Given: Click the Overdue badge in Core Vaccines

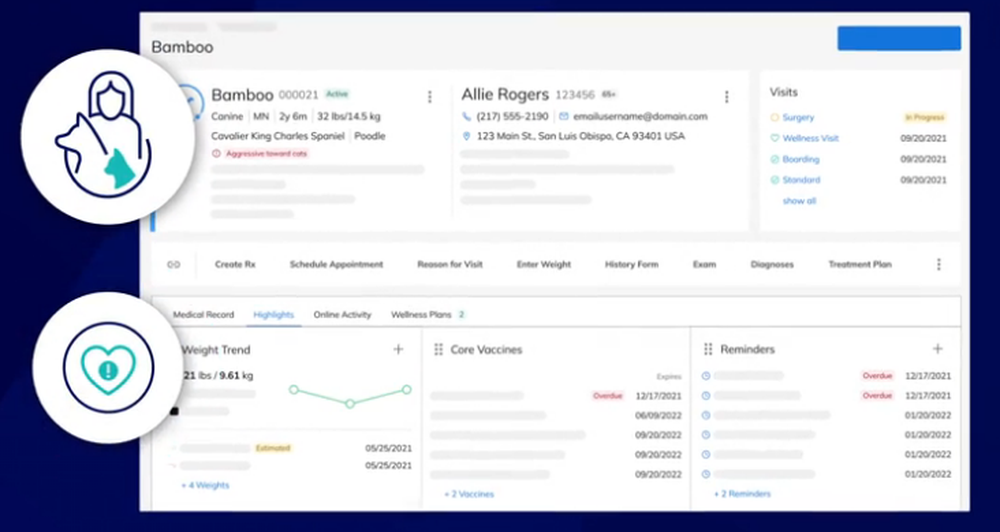Looking at the screenshot, I should 608,395.
